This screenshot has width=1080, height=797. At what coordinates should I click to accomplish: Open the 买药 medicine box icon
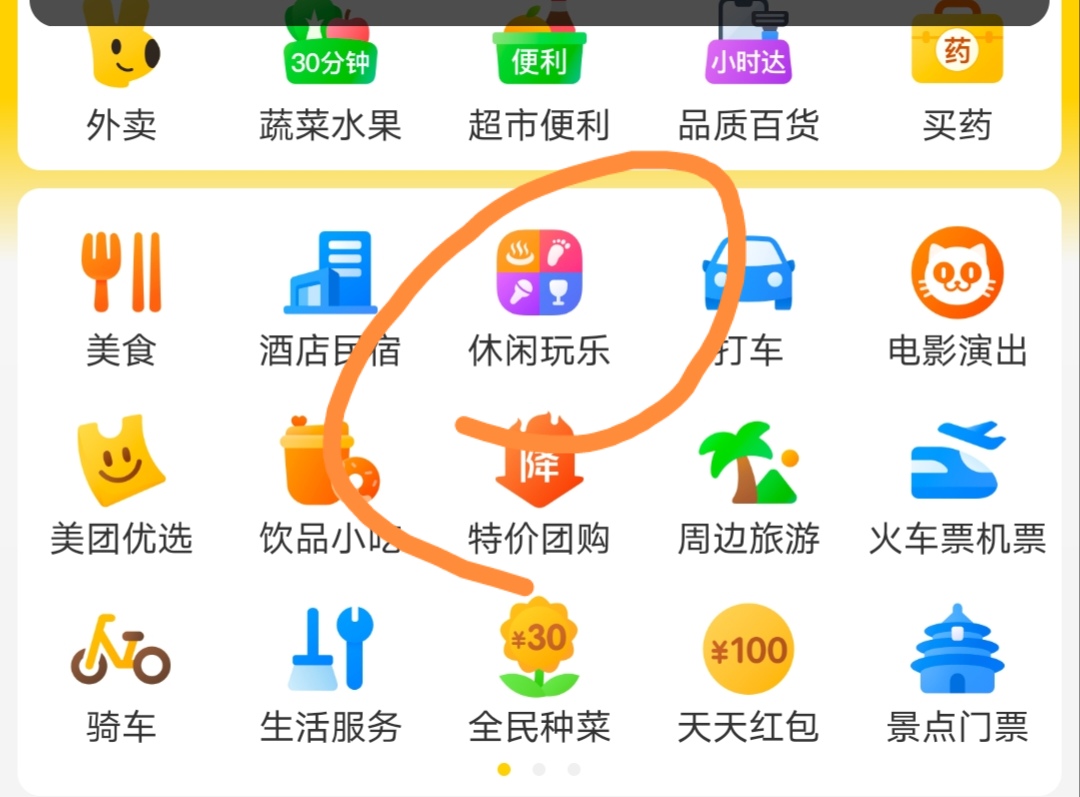pyautogui.click(x=957, y=43)
